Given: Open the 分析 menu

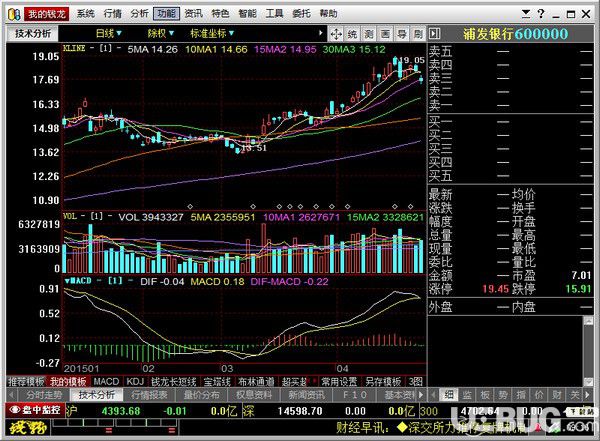Looking at the screenshot, I should click(139, 14).
